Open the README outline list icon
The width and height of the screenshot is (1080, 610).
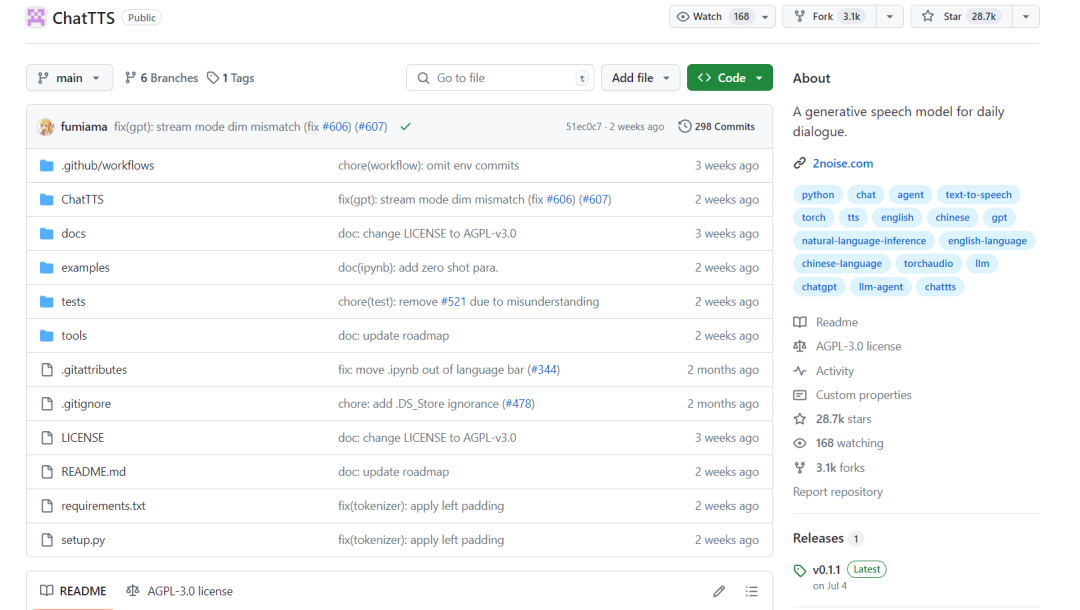751,591
